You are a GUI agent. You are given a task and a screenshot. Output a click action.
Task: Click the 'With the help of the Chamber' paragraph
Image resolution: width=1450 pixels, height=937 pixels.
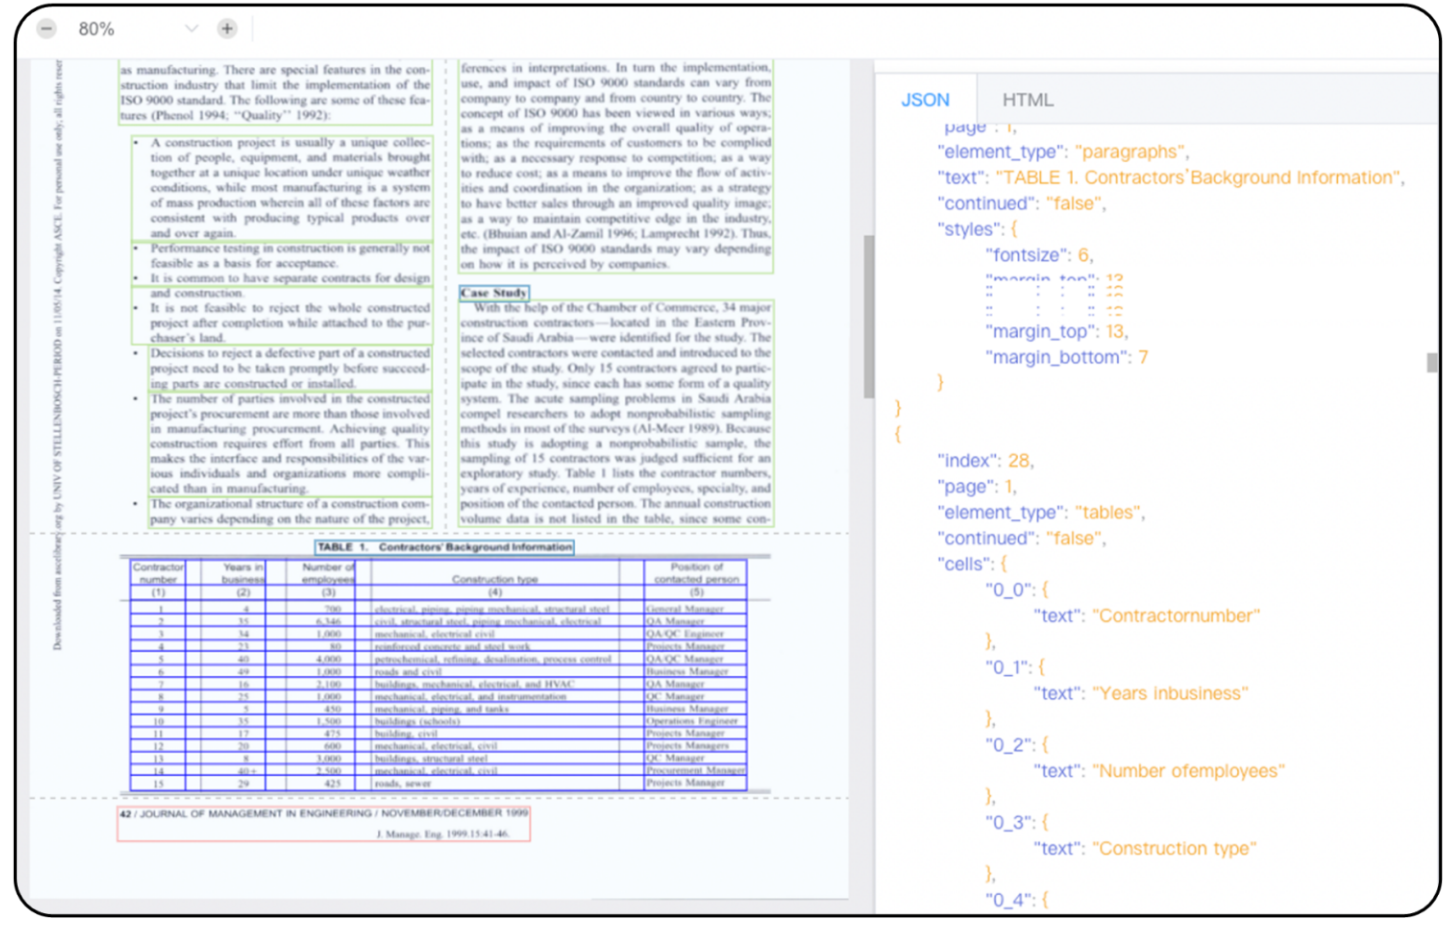point(616,413)
